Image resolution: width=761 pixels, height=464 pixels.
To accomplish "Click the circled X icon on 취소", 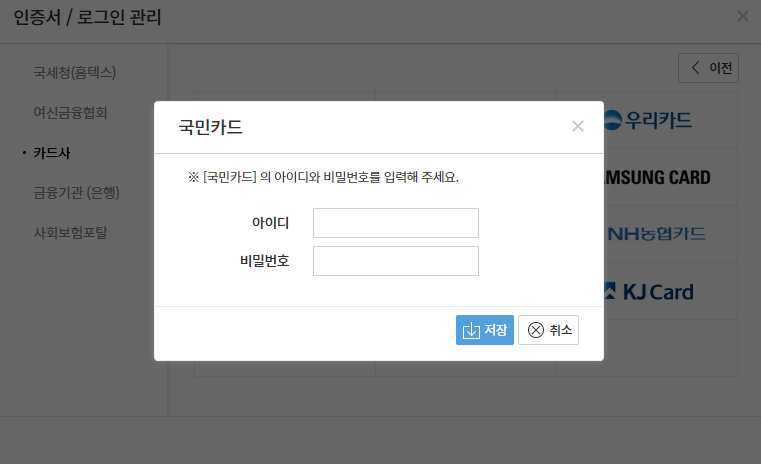I will coord(536,330).
